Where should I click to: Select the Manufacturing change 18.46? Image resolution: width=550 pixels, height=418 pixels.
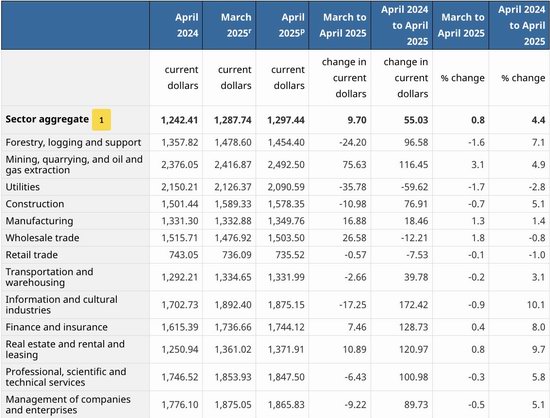(416, 221)
